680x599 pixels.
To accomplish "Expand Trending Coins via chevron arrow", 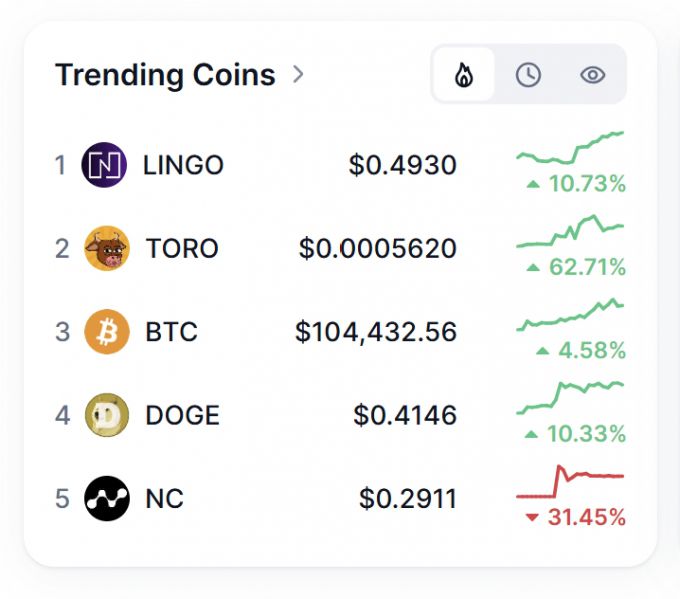I will 298,74.
